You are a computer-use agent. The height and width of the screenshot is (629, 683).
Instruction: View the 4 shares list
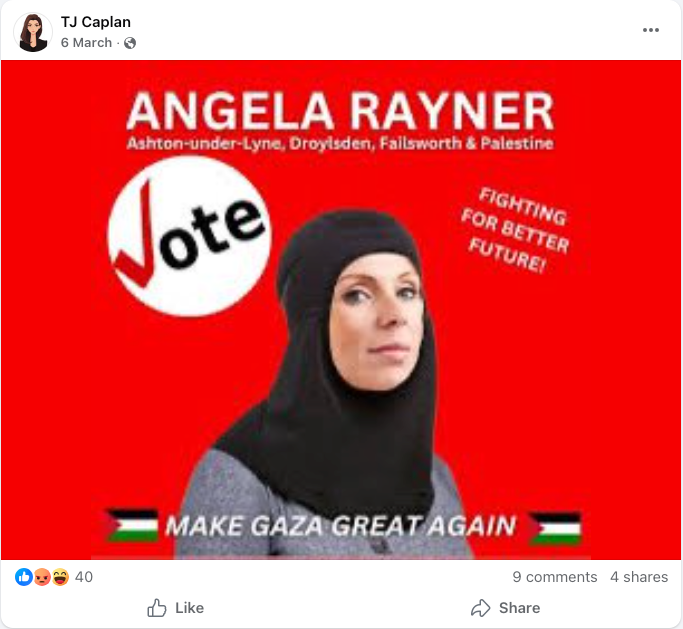pos(639,577)
